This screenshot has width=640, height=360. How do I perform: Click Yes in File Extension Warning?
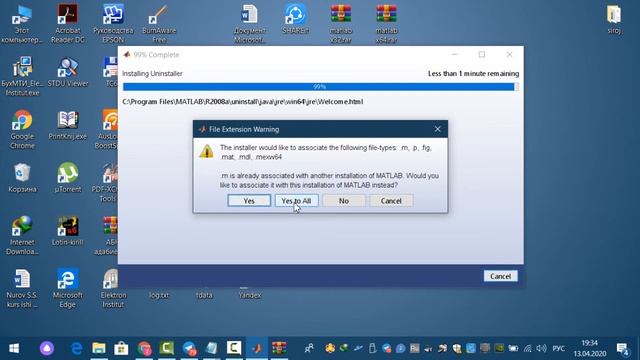pyautogui.click(x=249, y=201)
